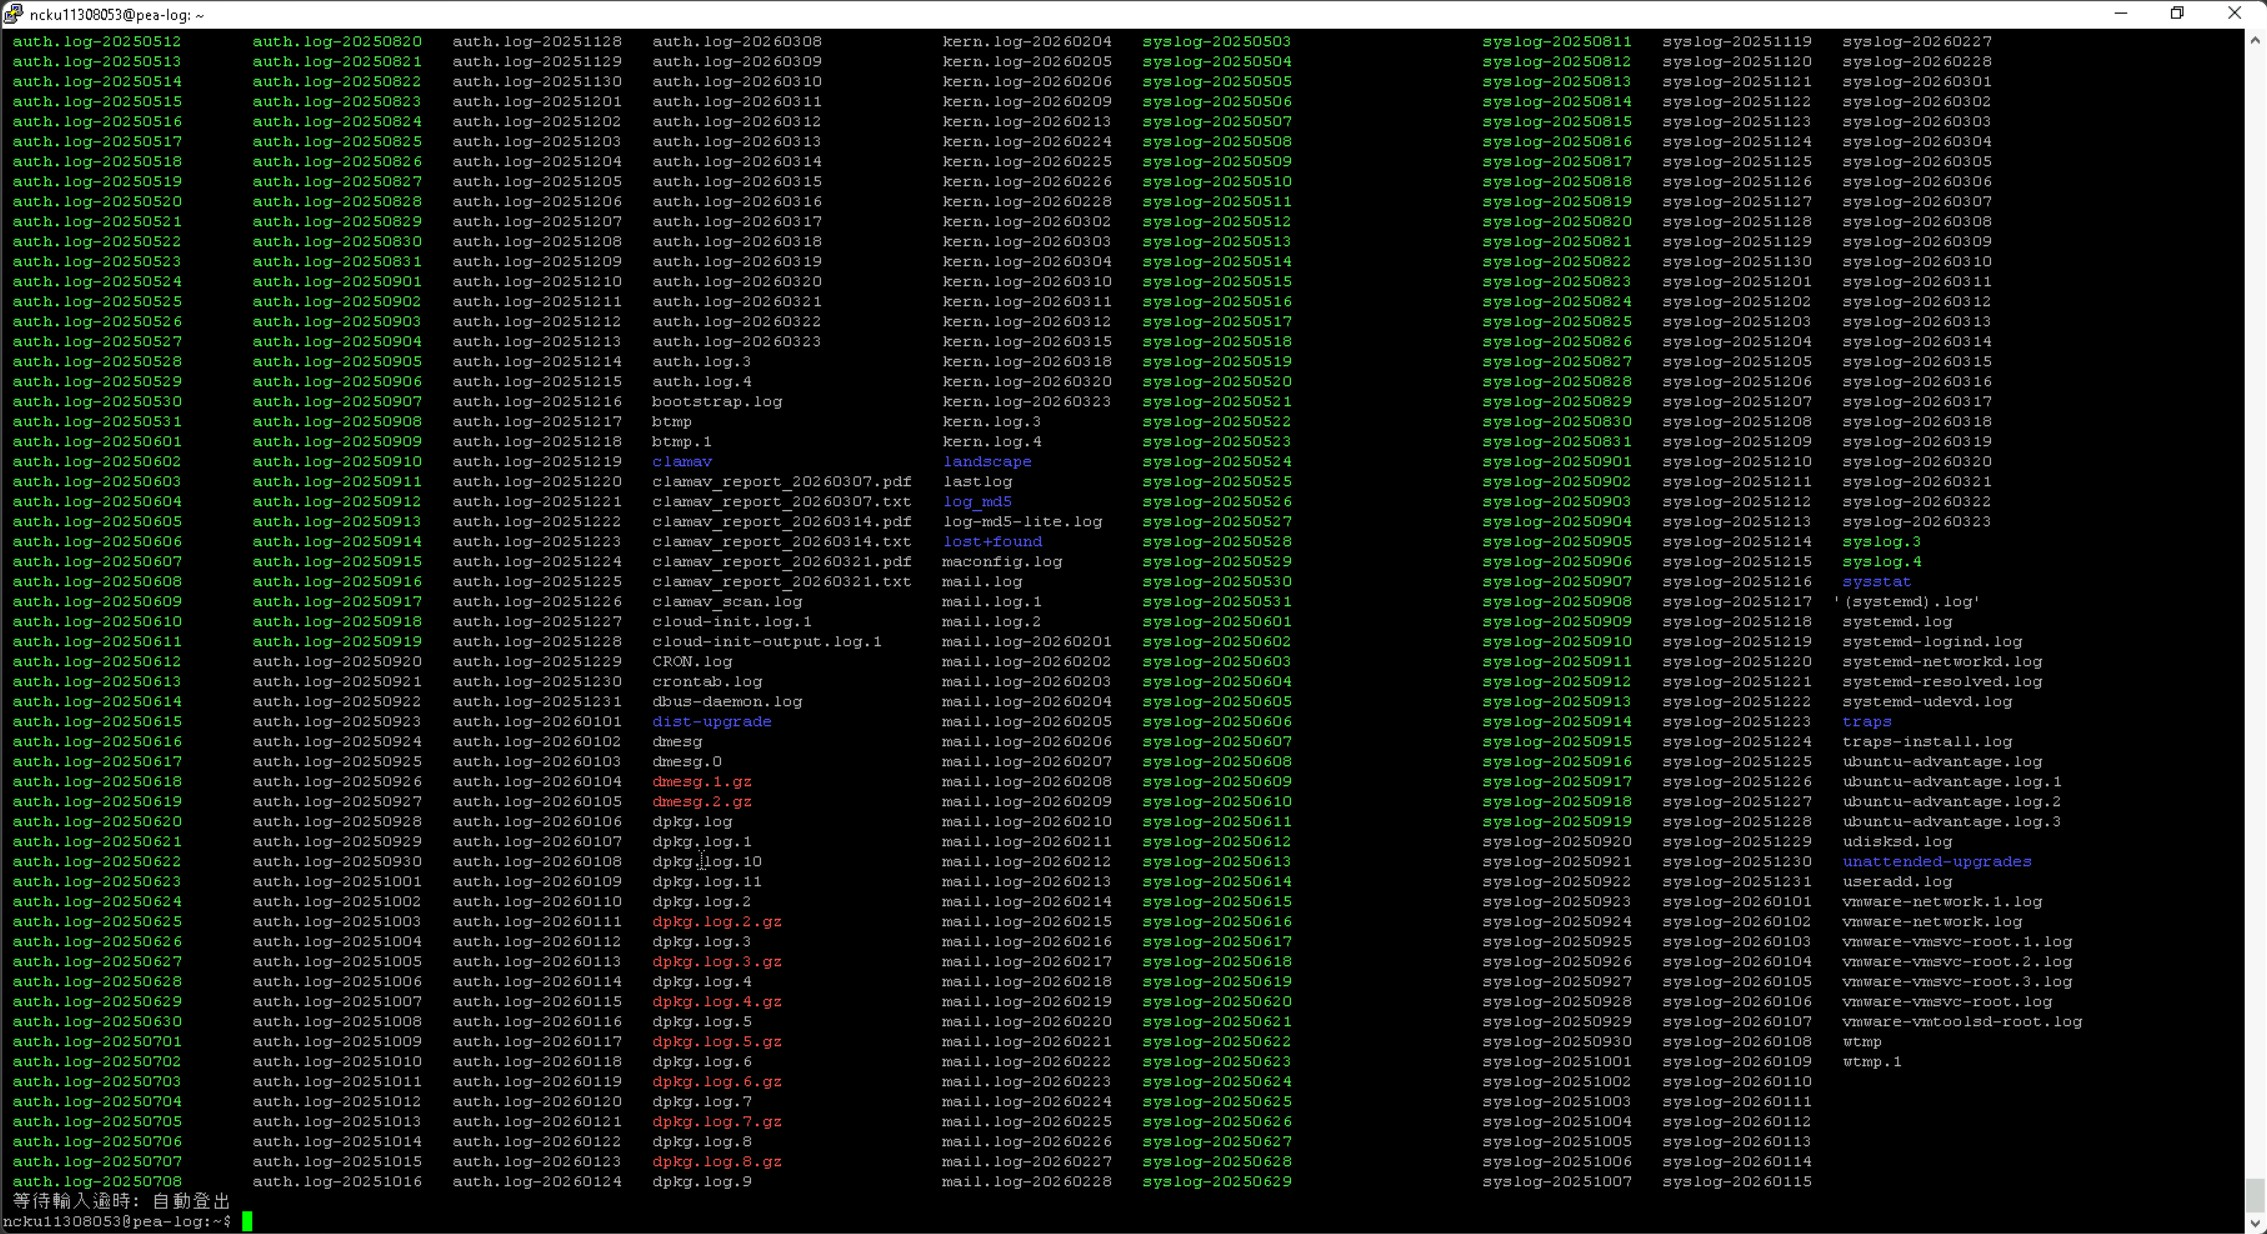The width and height of the screenshot is (2267, 1234).
Task: Click the ncku11308053@pea-log prompt text
Action: [x=116, y=1221]
